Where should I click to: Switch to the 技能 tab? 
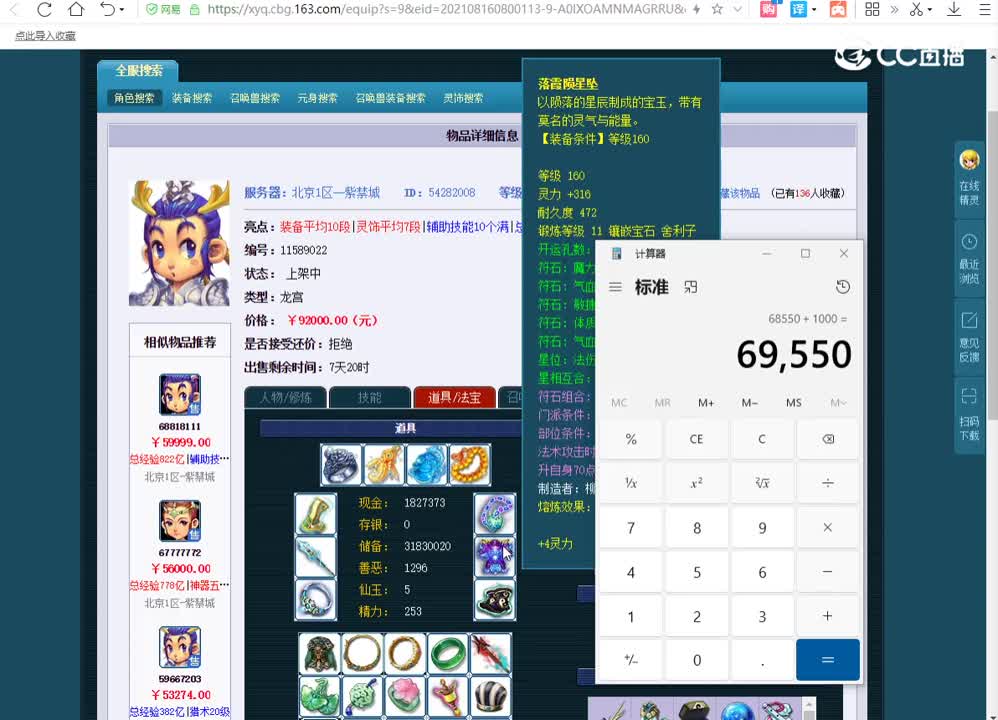(370, 398)
